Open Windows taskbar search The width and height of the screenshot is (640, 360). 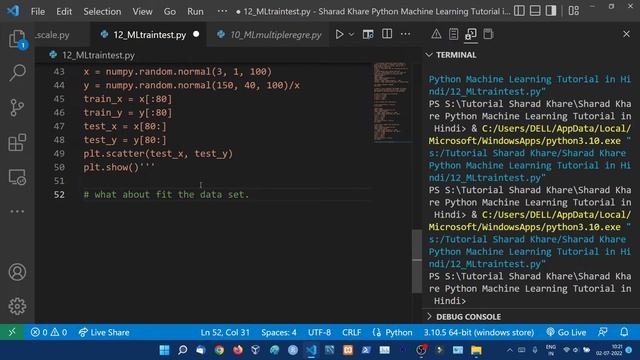point(182,350)
